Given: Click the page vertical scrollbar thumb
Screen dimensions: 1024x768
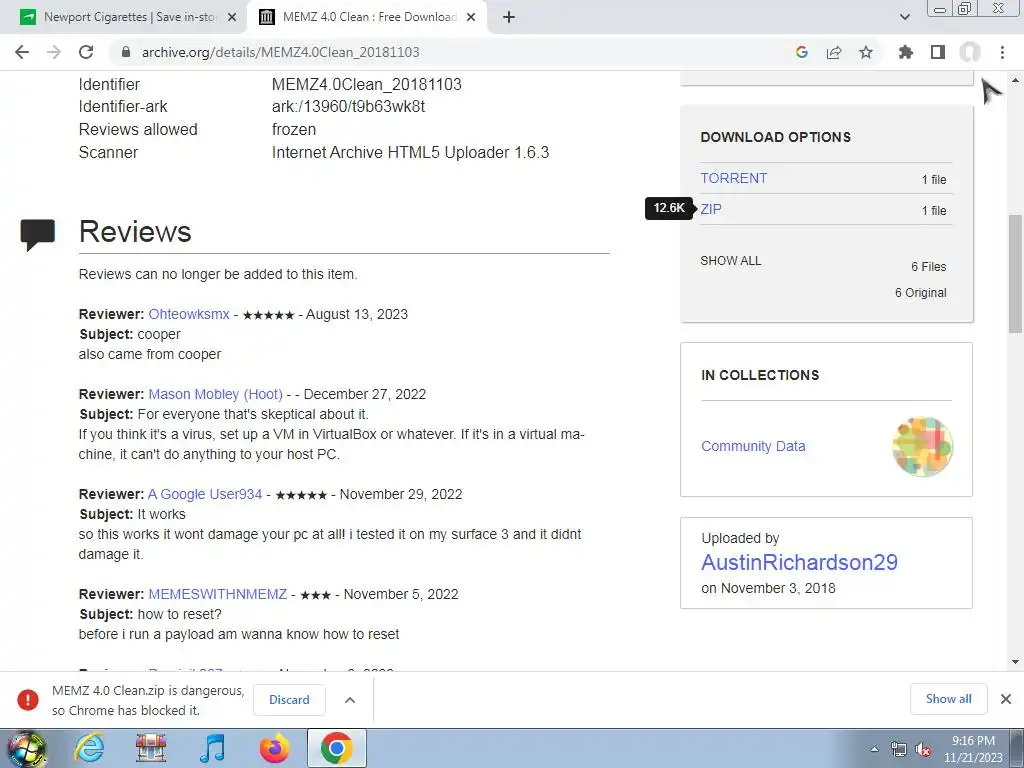Looking at the screenshot, I should [1015, 273].
